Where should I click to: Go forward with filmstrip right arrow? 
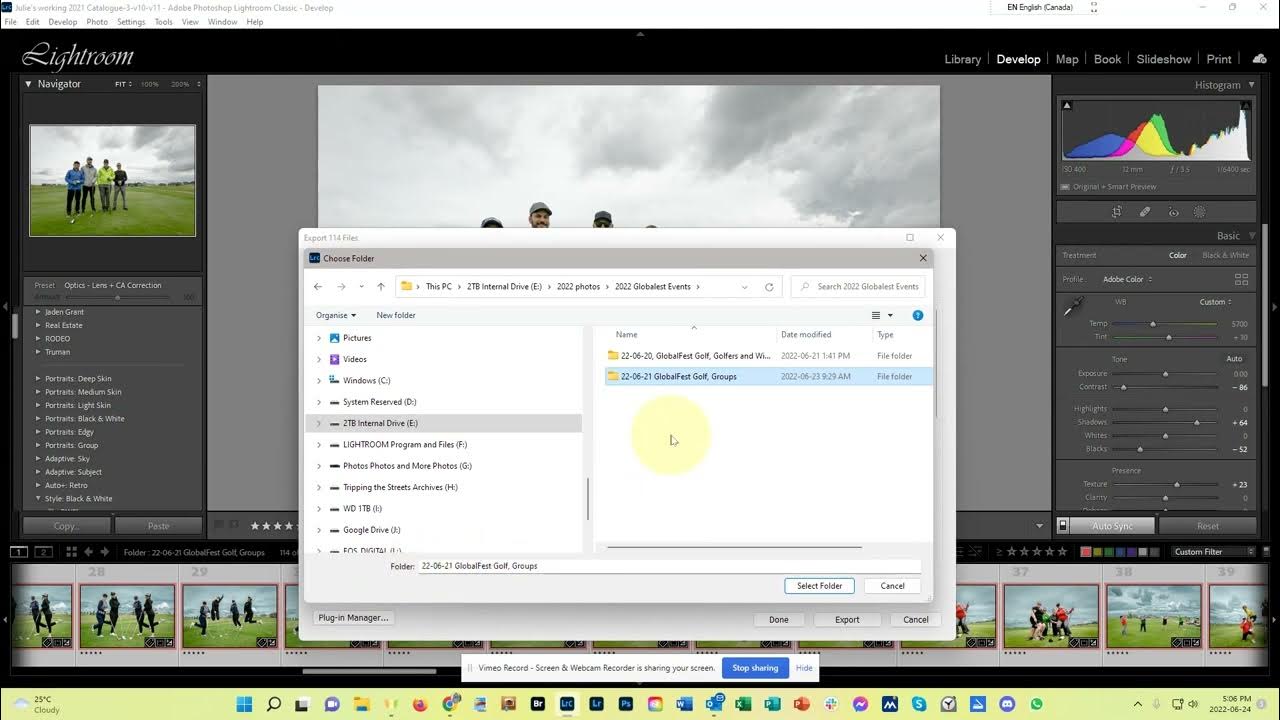point(104,552)
